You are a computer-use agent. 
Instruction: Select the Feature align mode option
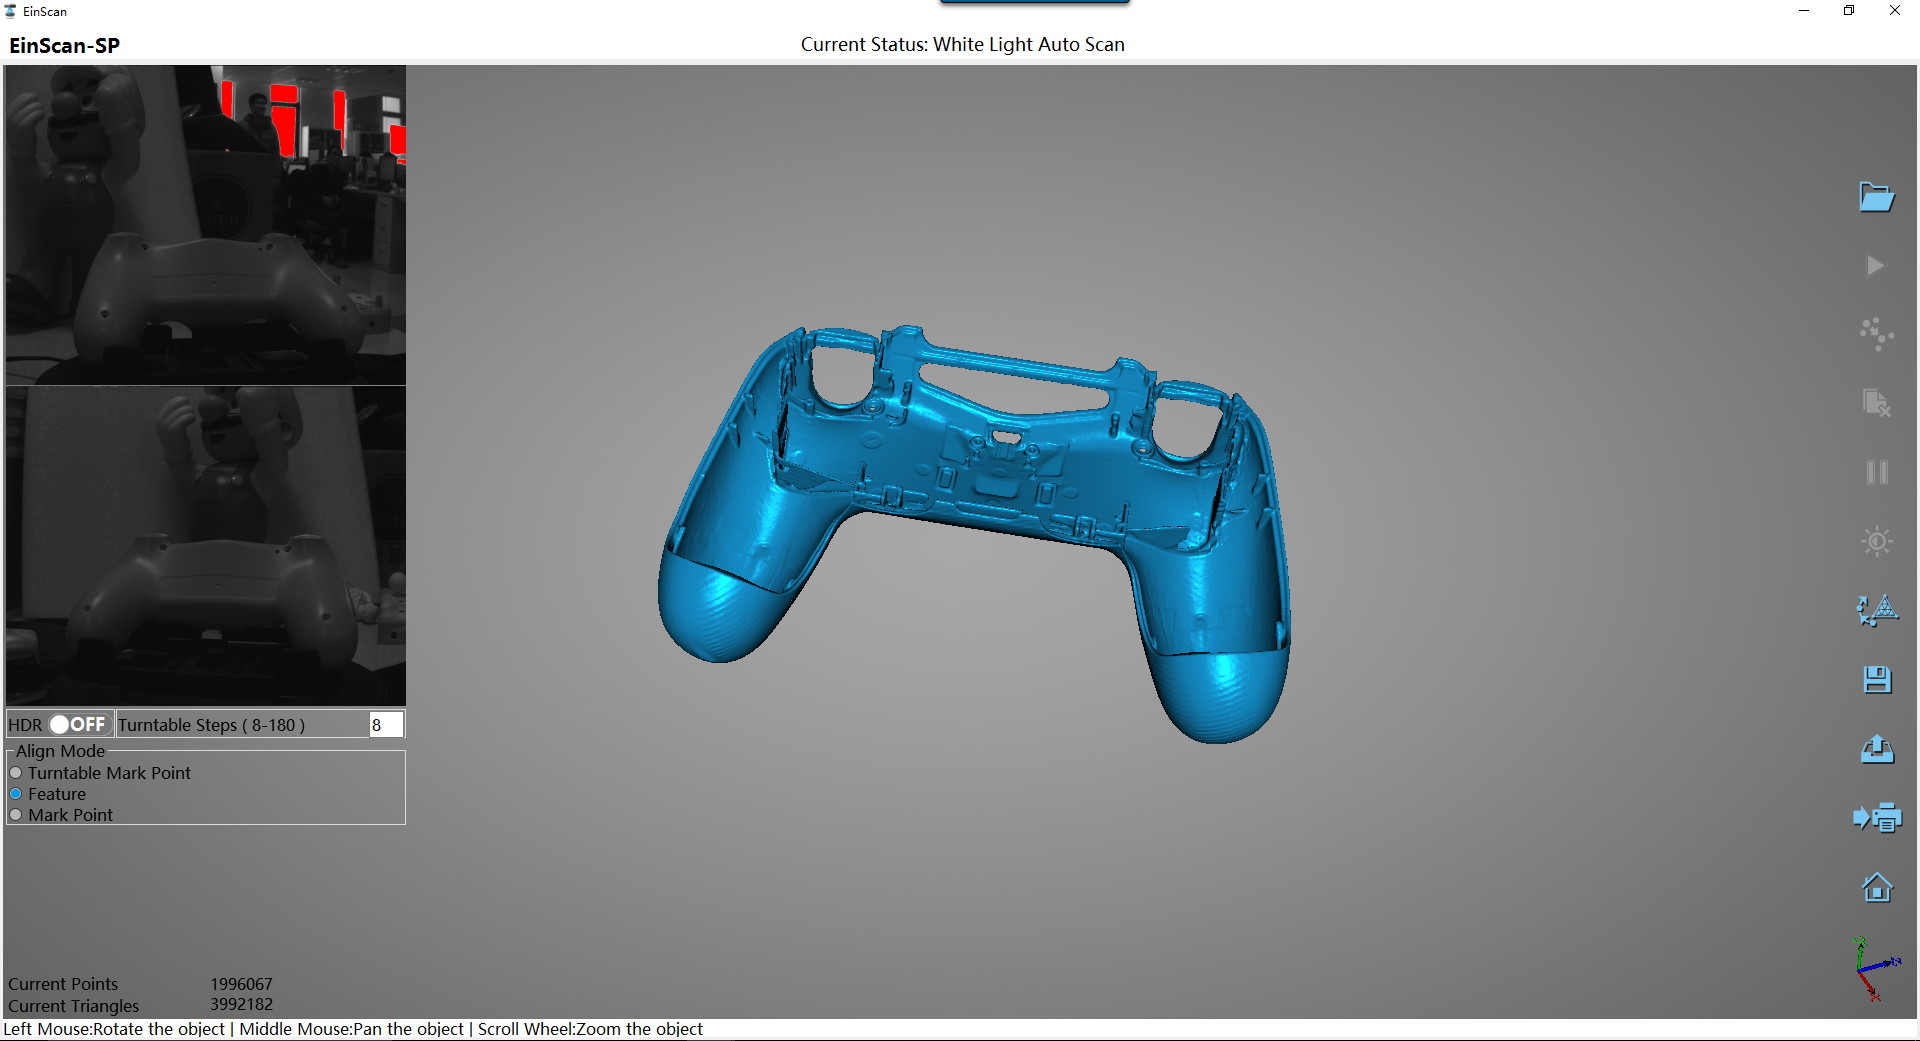16,793
